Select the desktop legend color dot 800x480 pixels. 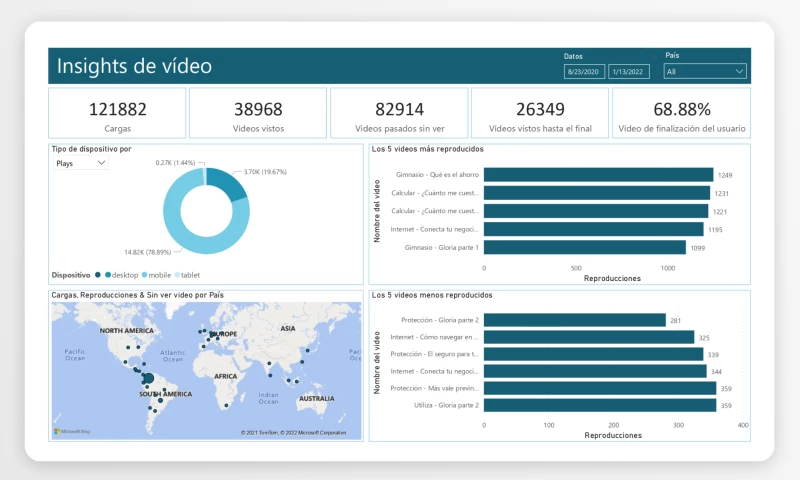(x=108, y=275)
